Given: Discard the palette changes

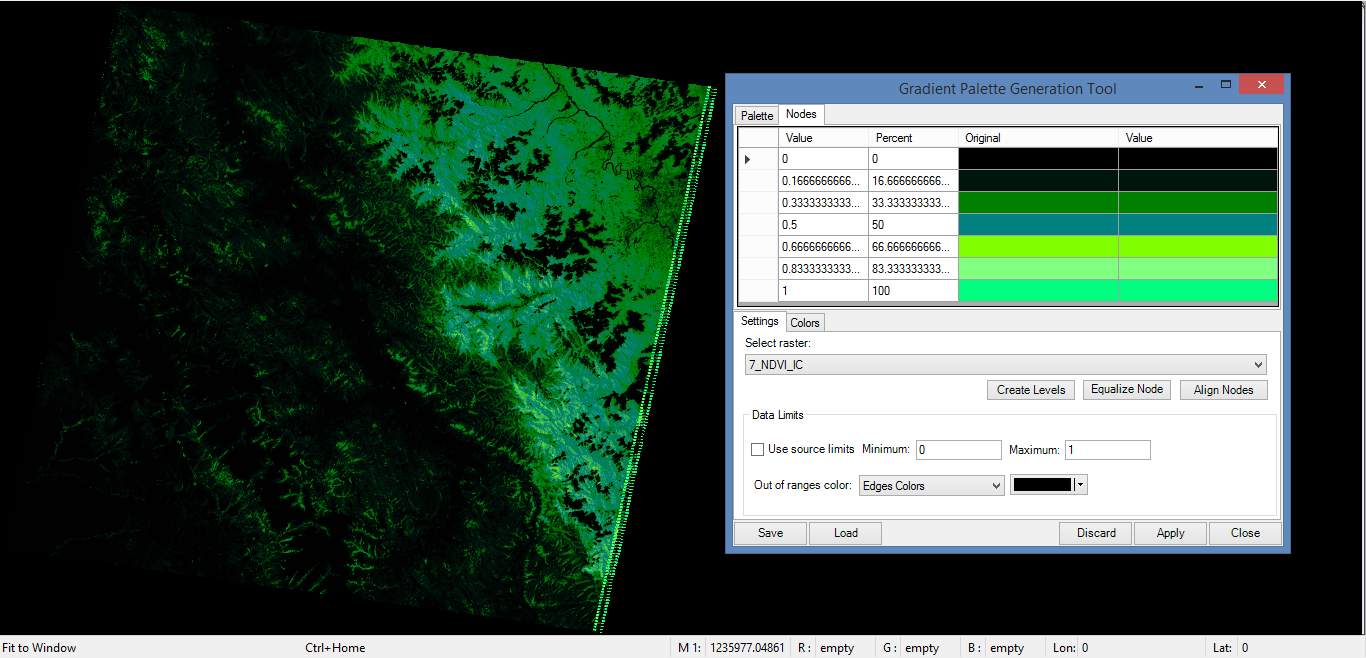Looking at the screenshot, I should click(x=1096, y=533).
